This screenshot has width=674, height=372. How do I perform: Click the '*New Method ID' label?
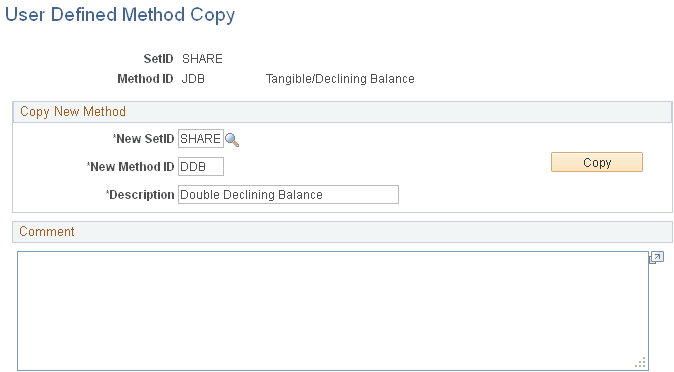point(131,166)
